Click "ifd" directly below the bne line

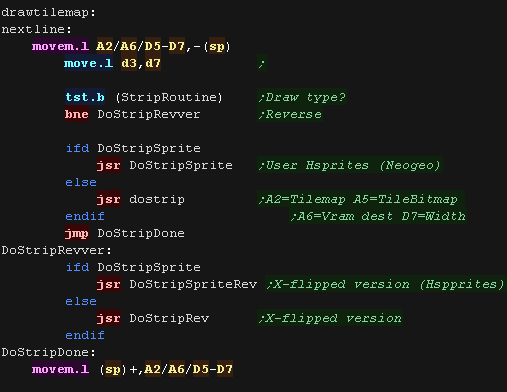tap(77, 148)
